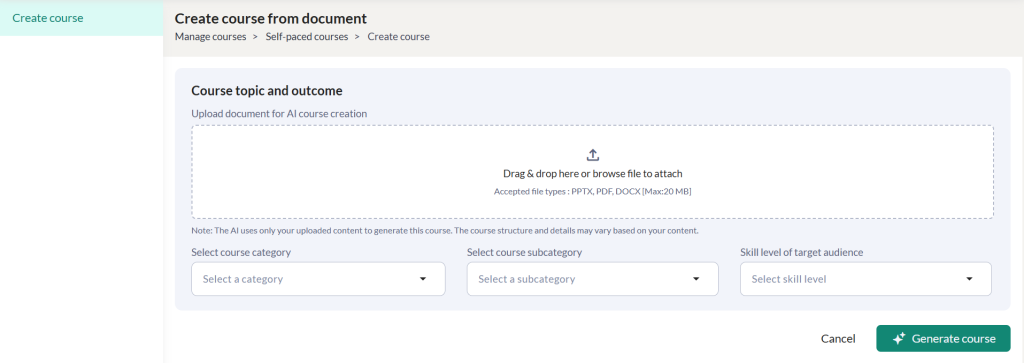Go to Manage courses breadcrumb

tap(210, 37)
